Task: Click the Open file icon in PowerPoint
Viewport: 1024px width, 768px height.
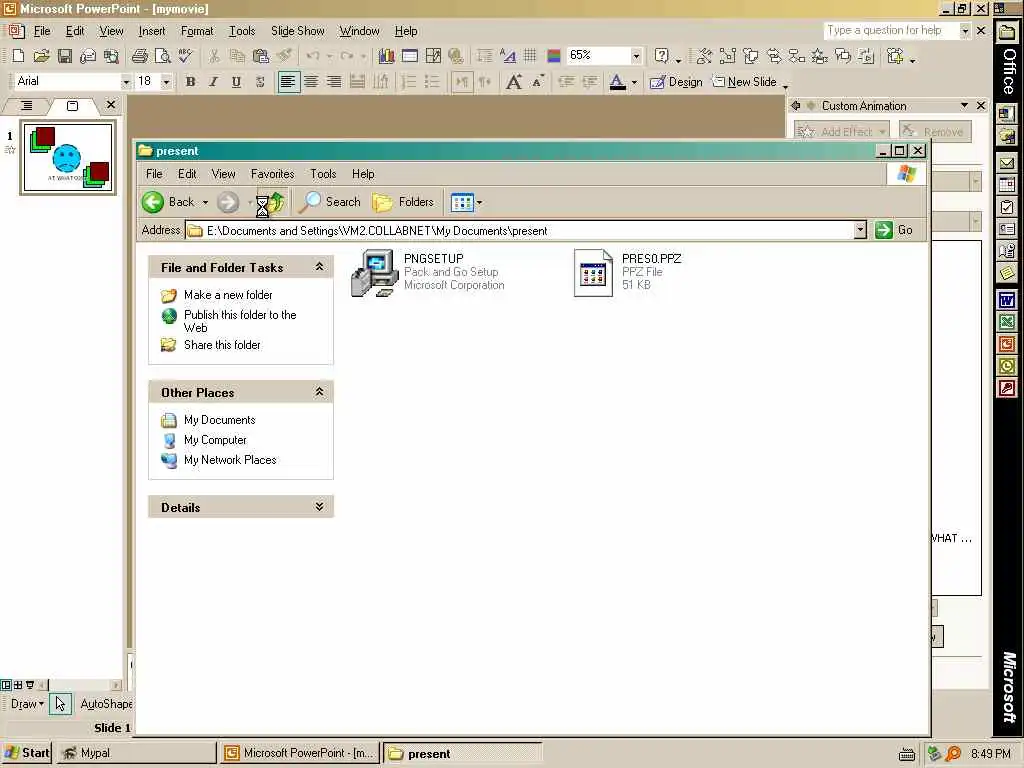Action: pyautogui.click(x=41, y=56)
